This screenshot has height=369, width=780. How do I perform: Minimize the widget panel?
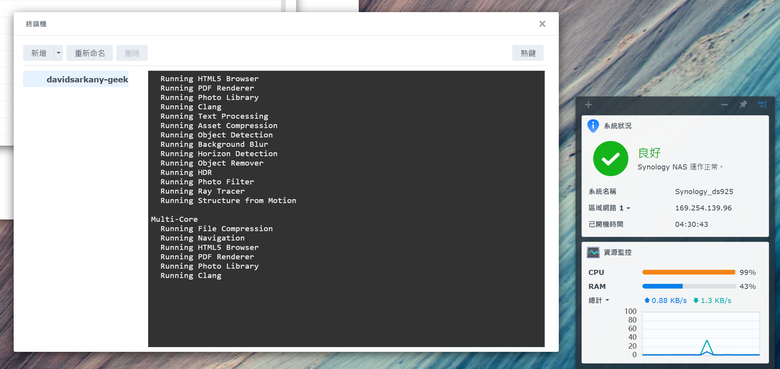coord(724,104)
